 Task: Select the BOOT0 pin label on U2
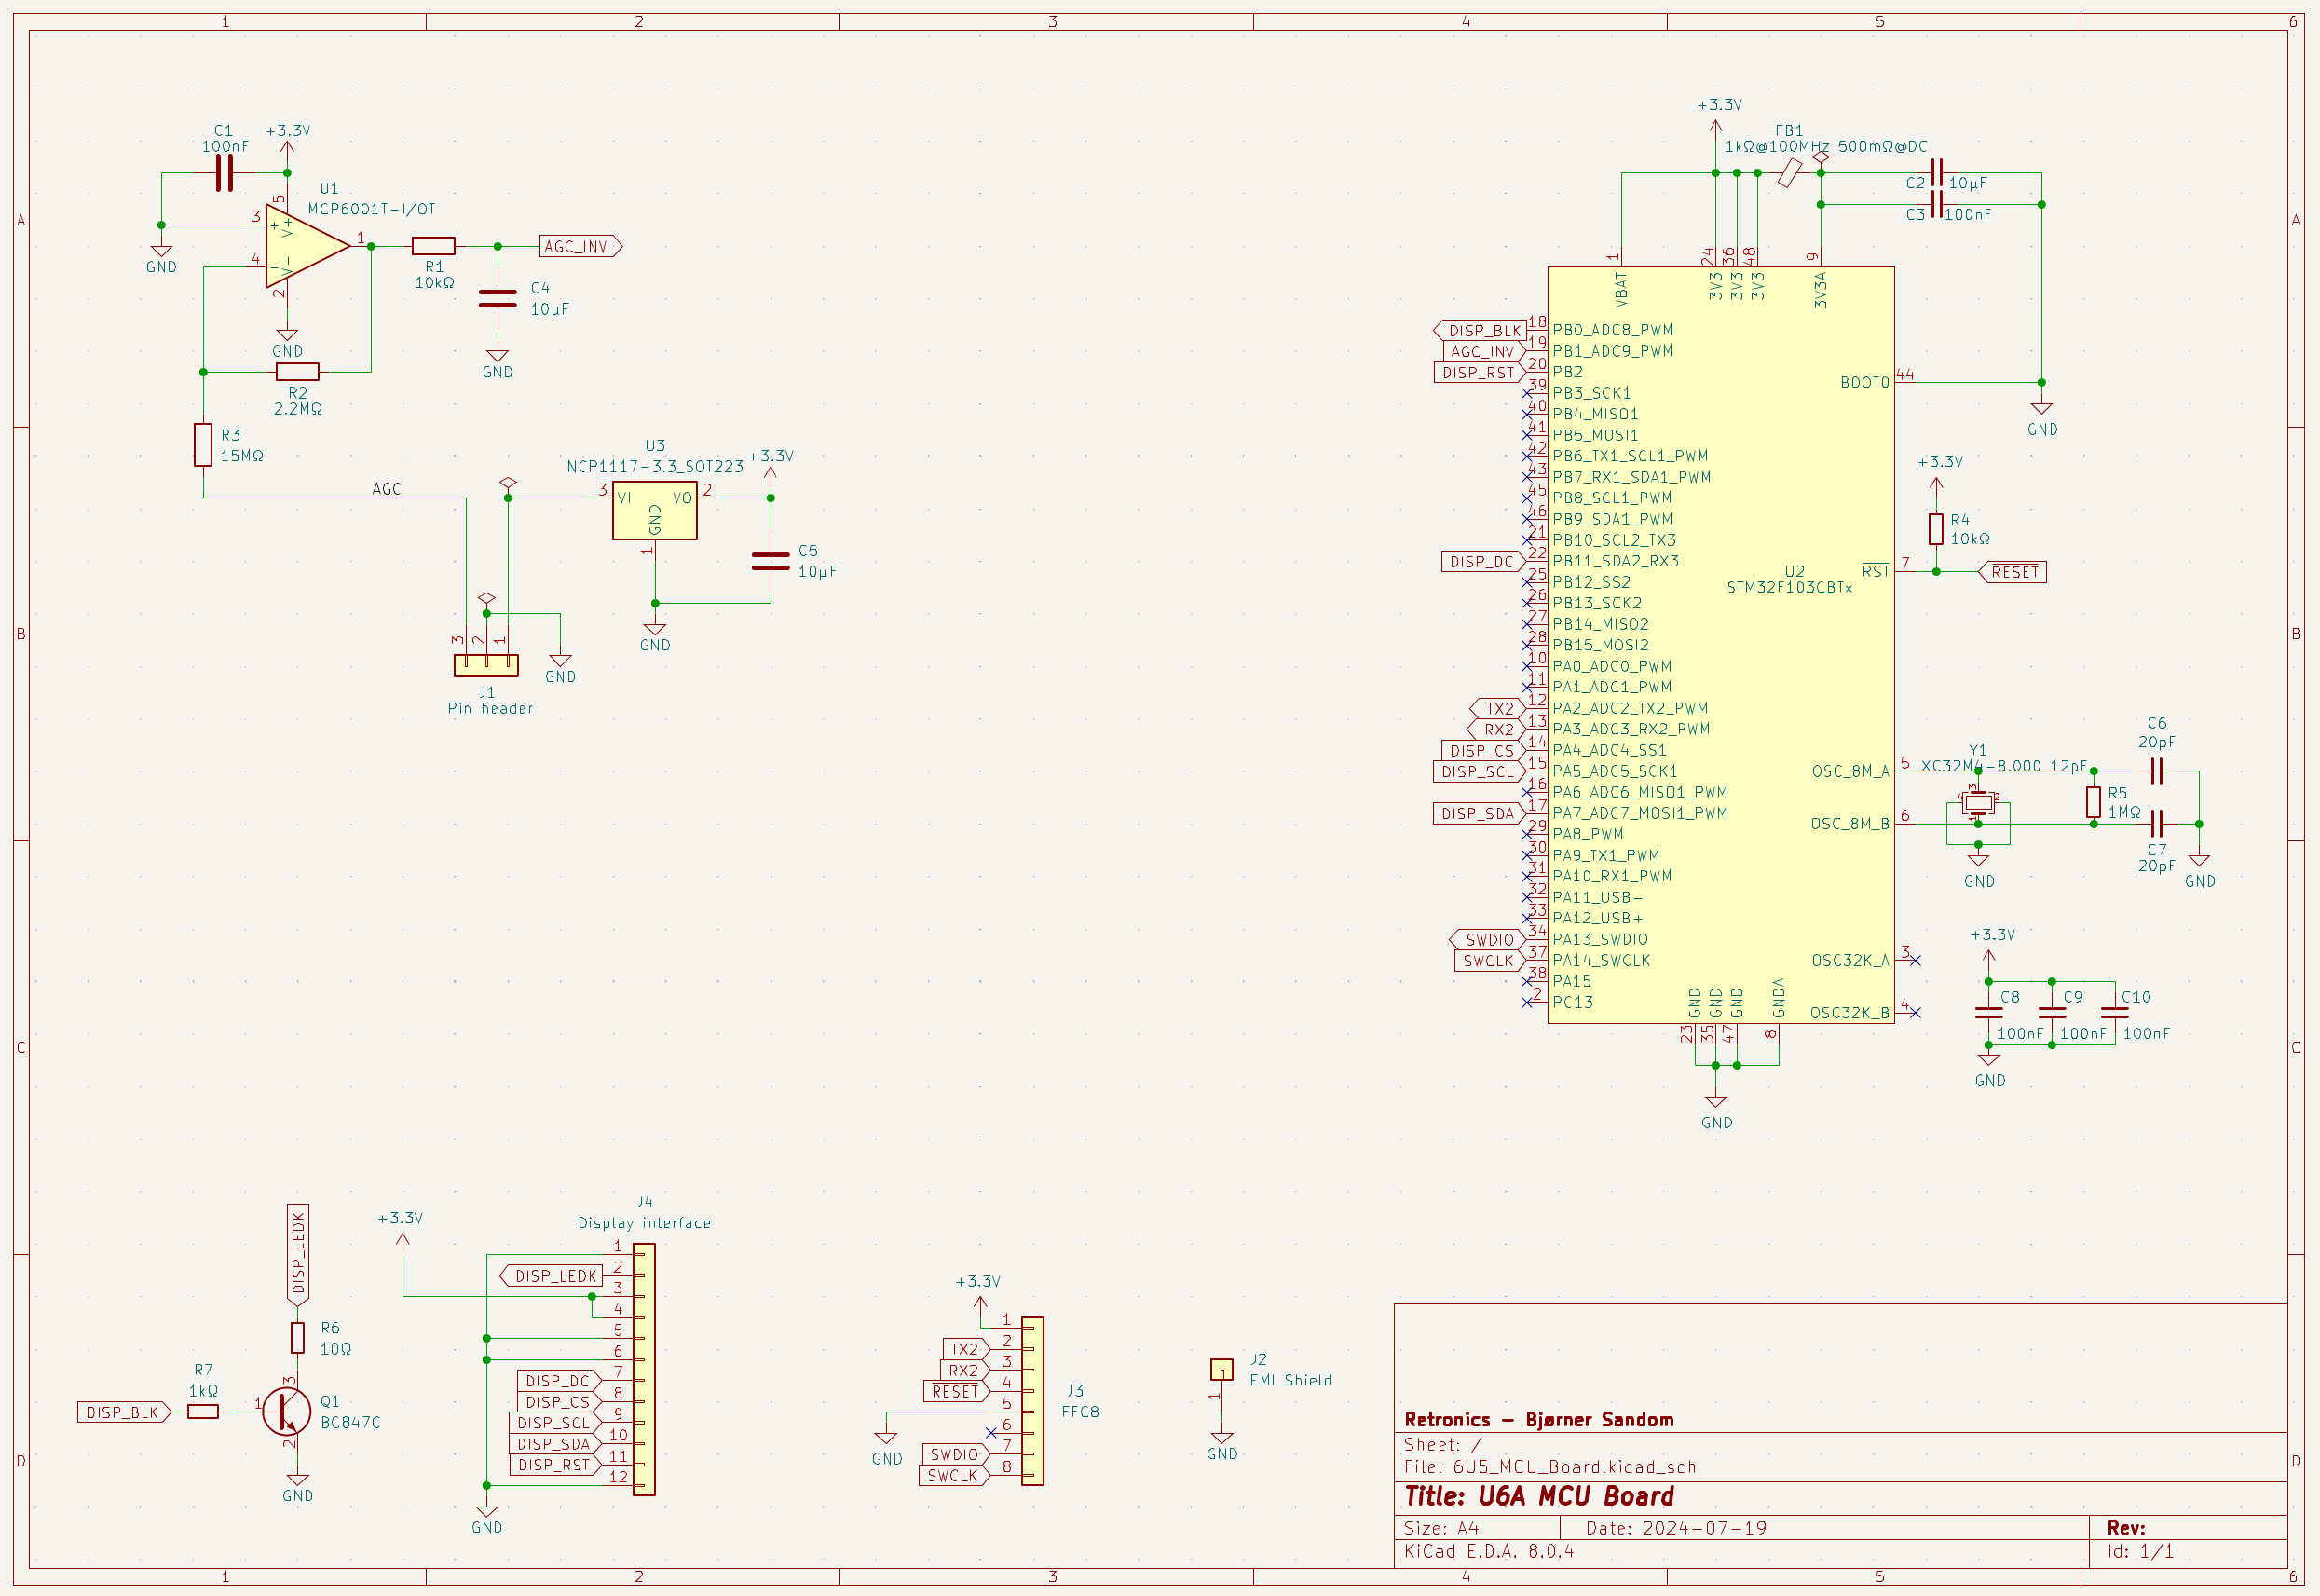click(x=1864, y=383)
